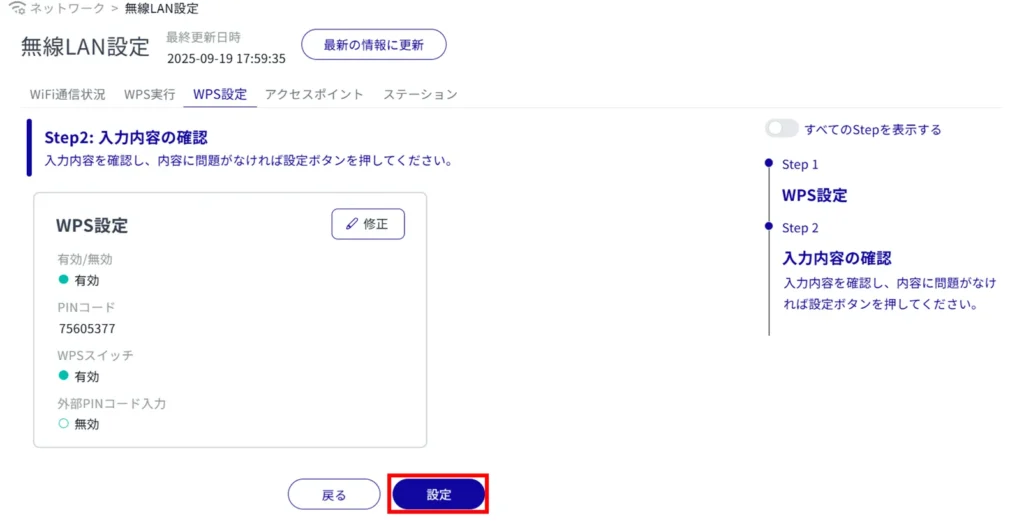Click the Wi-Fi network icon in breadcrumb

[16, 9]
